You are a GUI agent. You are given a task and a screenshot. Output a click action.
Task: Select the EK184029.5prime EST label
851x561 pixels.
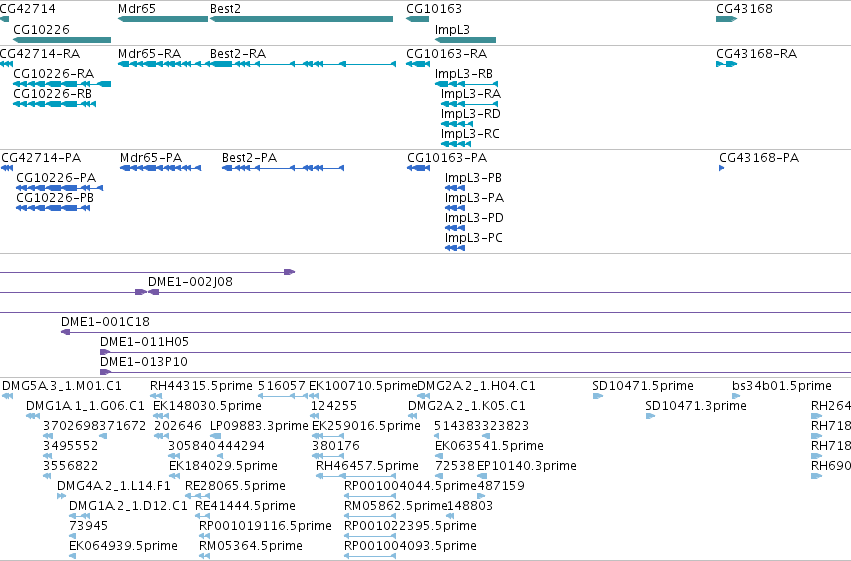coord(224,466)
